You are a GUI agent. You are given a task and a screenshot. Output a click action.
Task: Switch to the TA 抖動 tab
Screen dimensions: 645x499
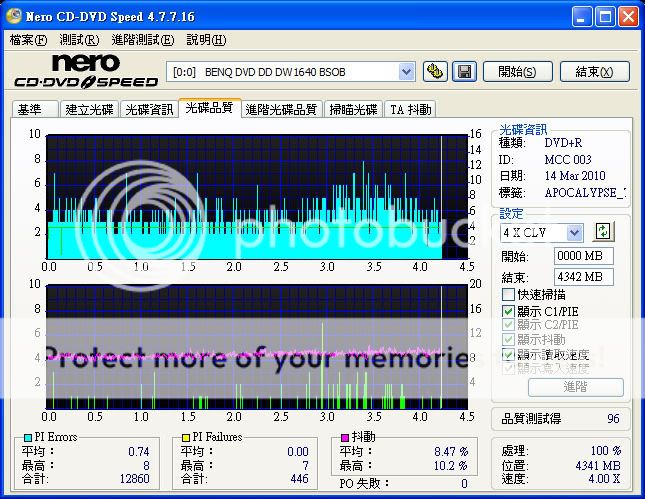click(x=411, y=109)
